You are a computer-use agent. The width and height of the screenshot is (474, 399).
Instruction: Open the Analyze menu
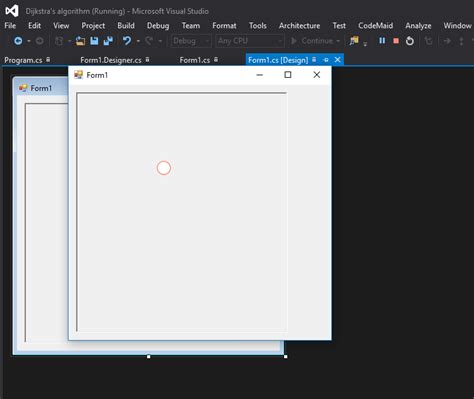tap(418, 26)
